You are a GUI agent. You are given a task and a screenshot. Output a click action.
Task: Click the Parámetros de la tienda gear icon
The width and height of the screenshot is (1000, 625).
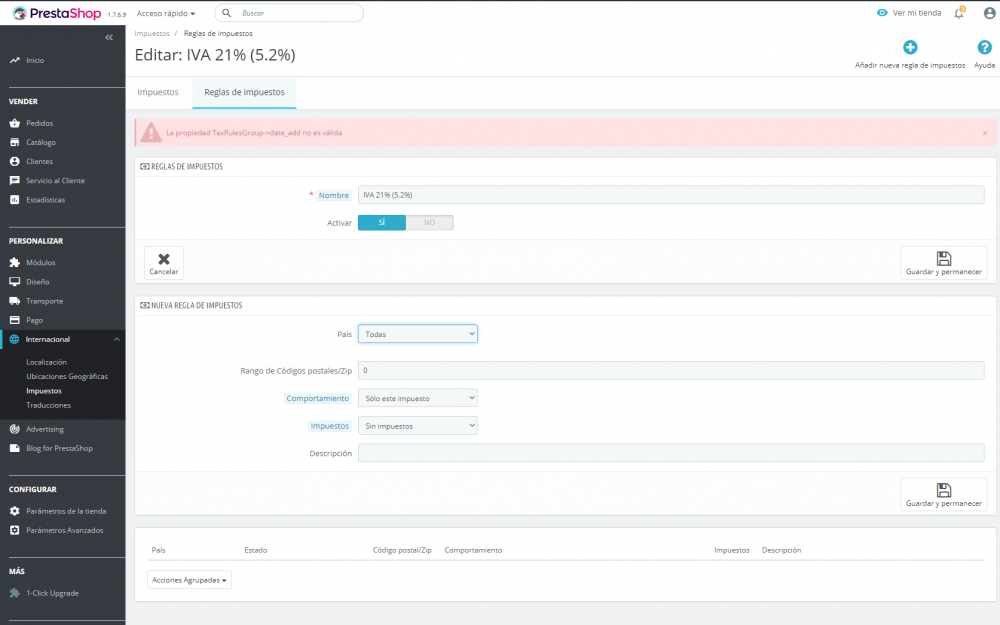(15, 511)
